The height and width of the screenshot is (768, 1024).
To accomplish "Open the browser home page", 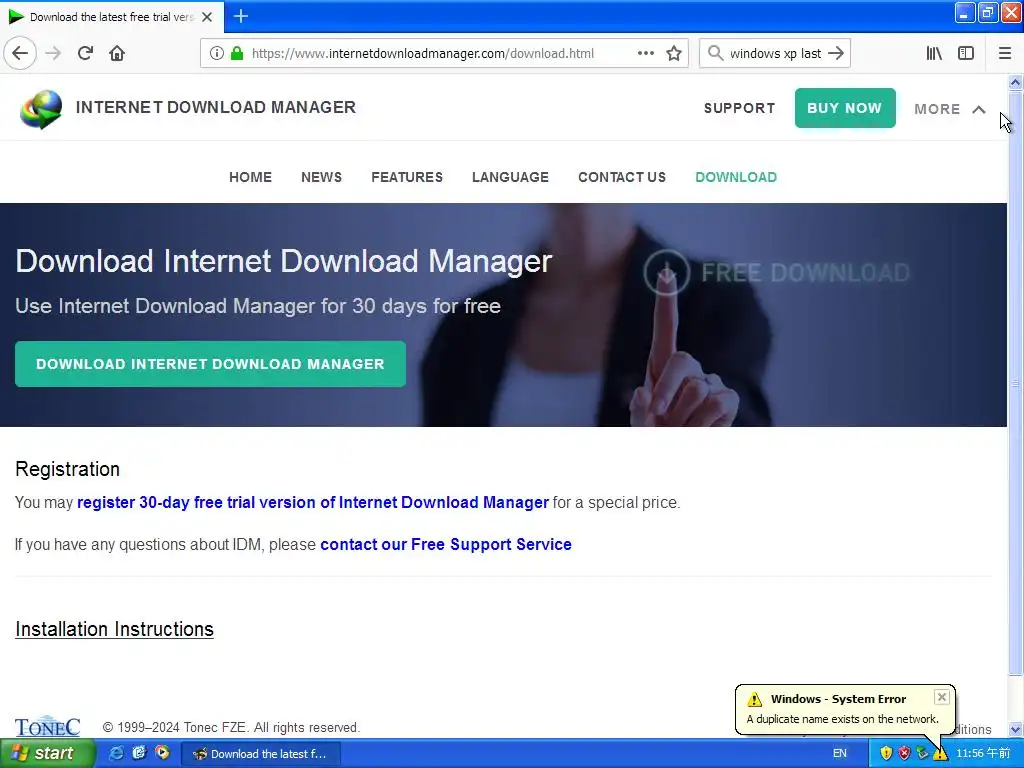I will (x=117, y=53).
